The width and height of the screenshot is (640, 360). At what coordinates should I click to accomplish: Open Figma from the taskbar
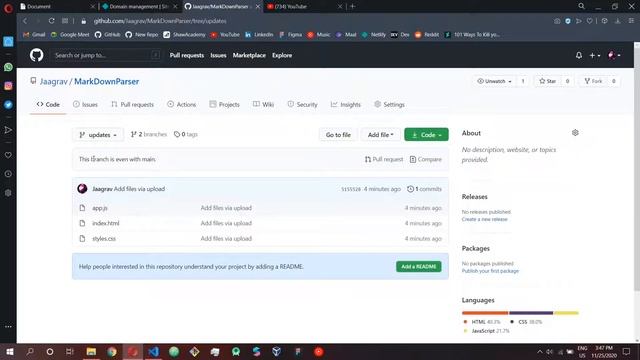point(298,351)
